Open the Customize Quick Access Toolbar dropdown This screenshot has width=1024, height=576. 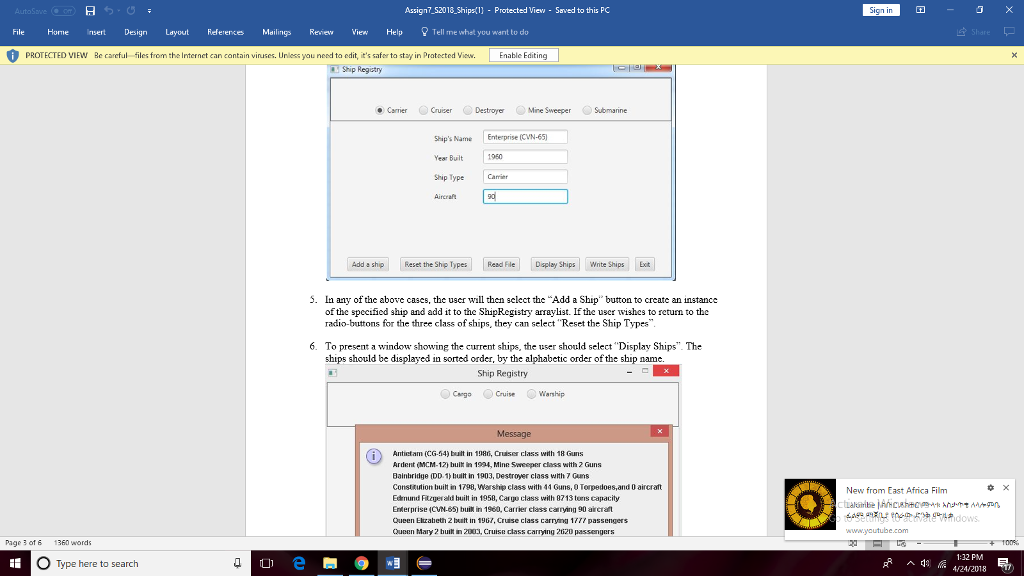pyautogui.click(x=149, y=10)
